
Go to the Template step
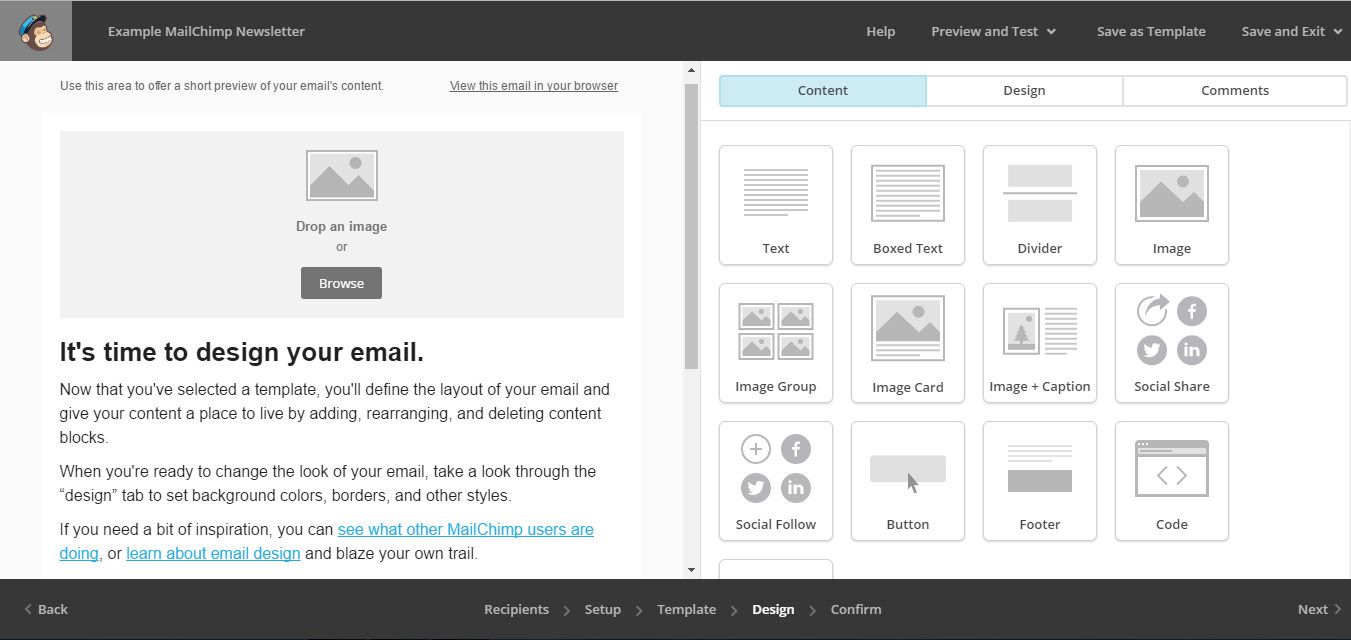[x=686, y=609]
